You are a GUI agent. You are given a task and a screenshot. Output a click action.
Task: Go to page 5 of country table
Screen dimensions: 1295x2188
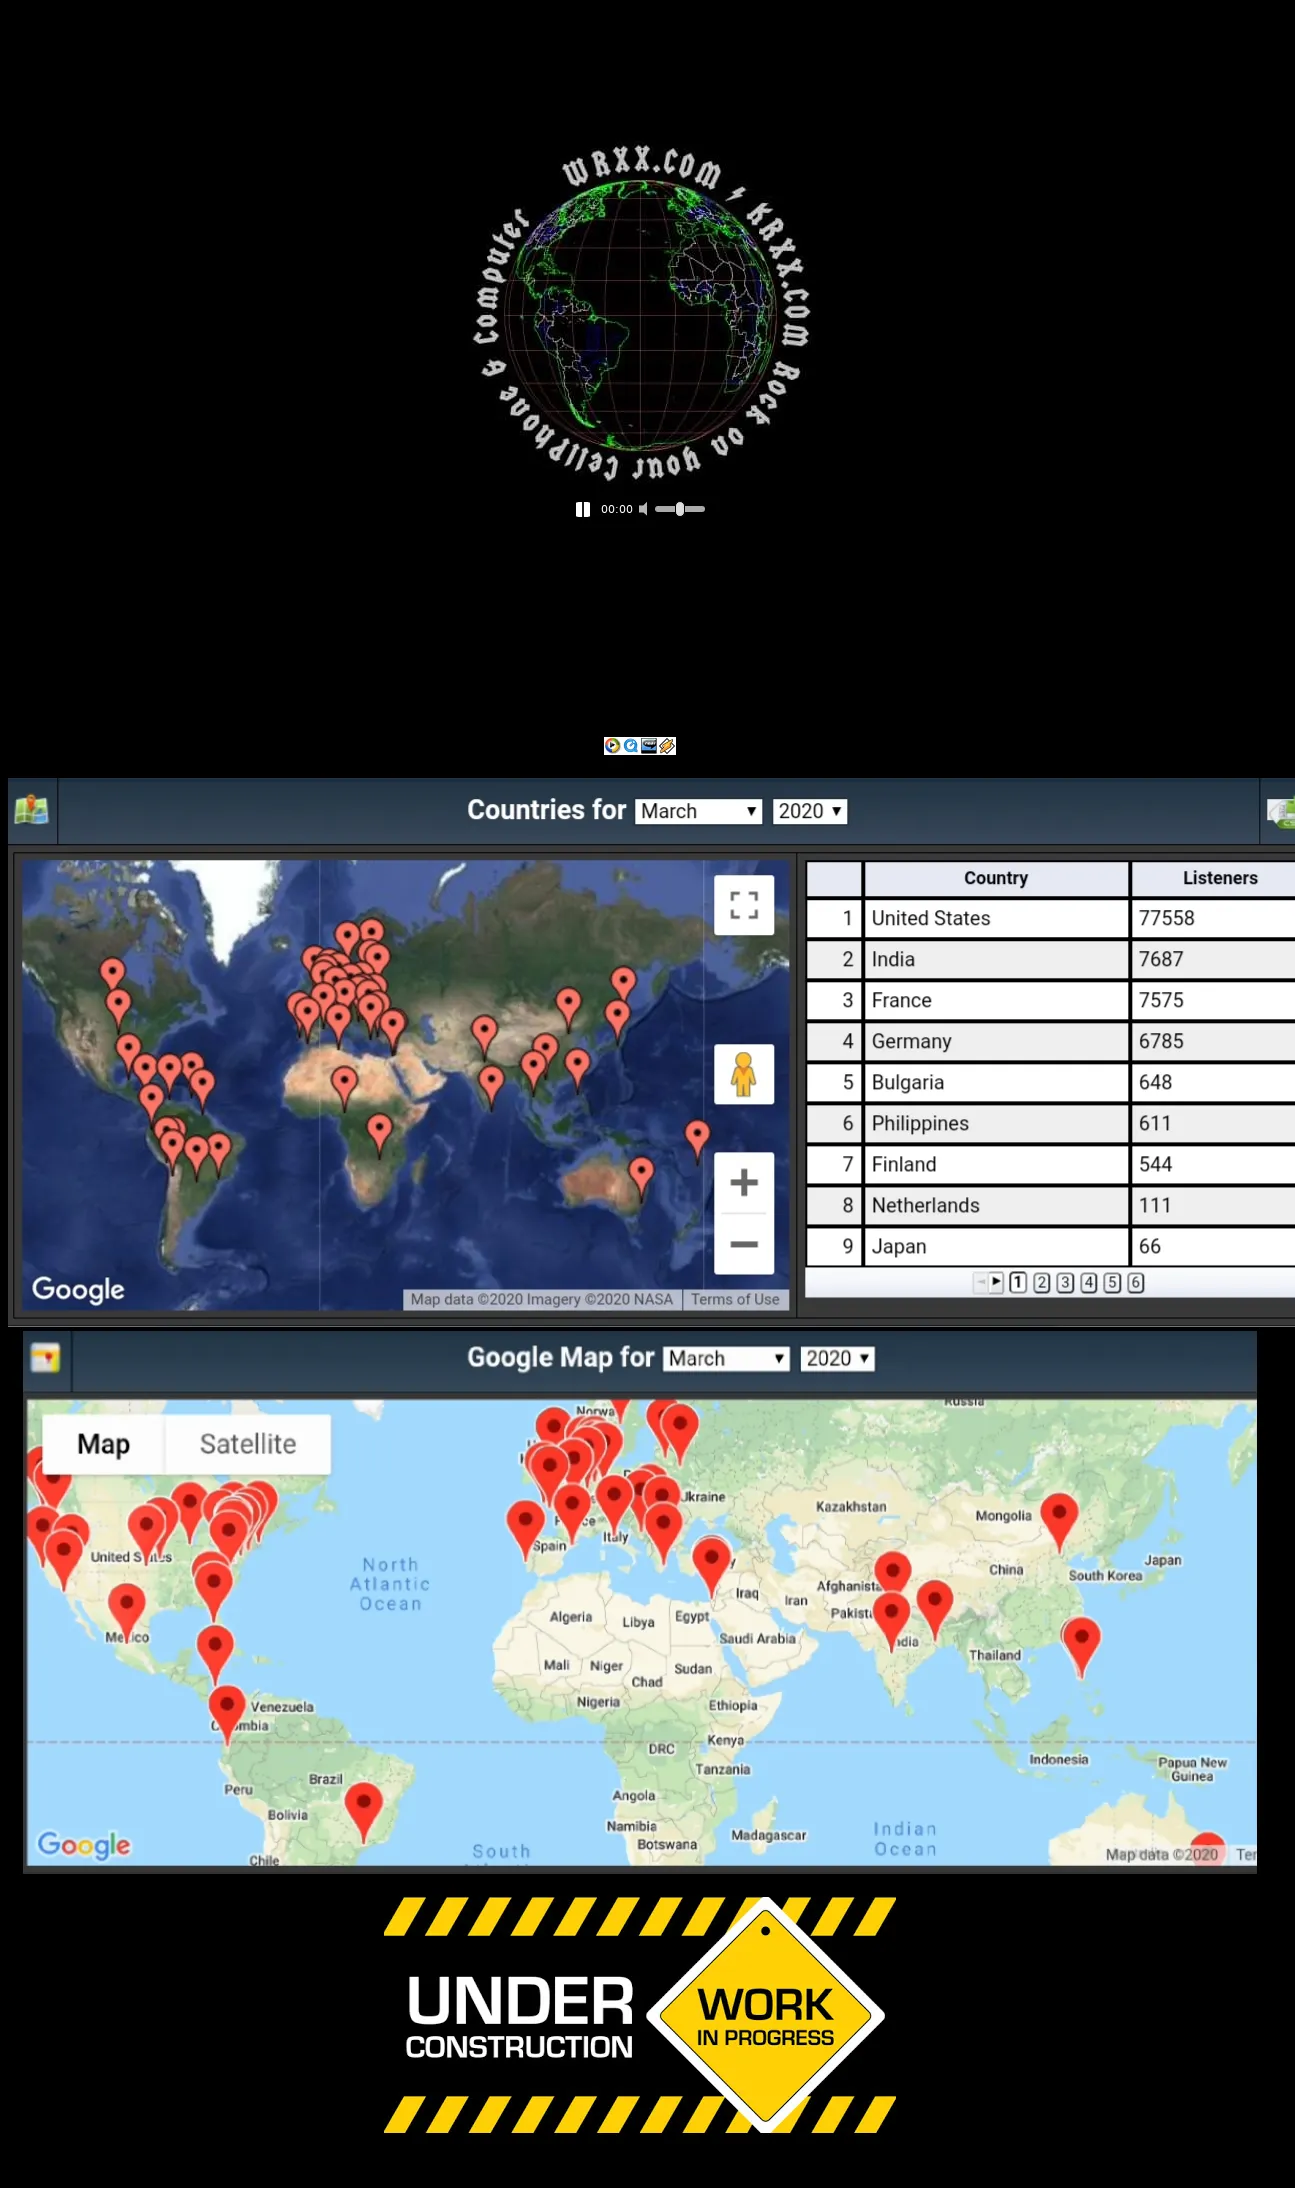point(1112,1282)
